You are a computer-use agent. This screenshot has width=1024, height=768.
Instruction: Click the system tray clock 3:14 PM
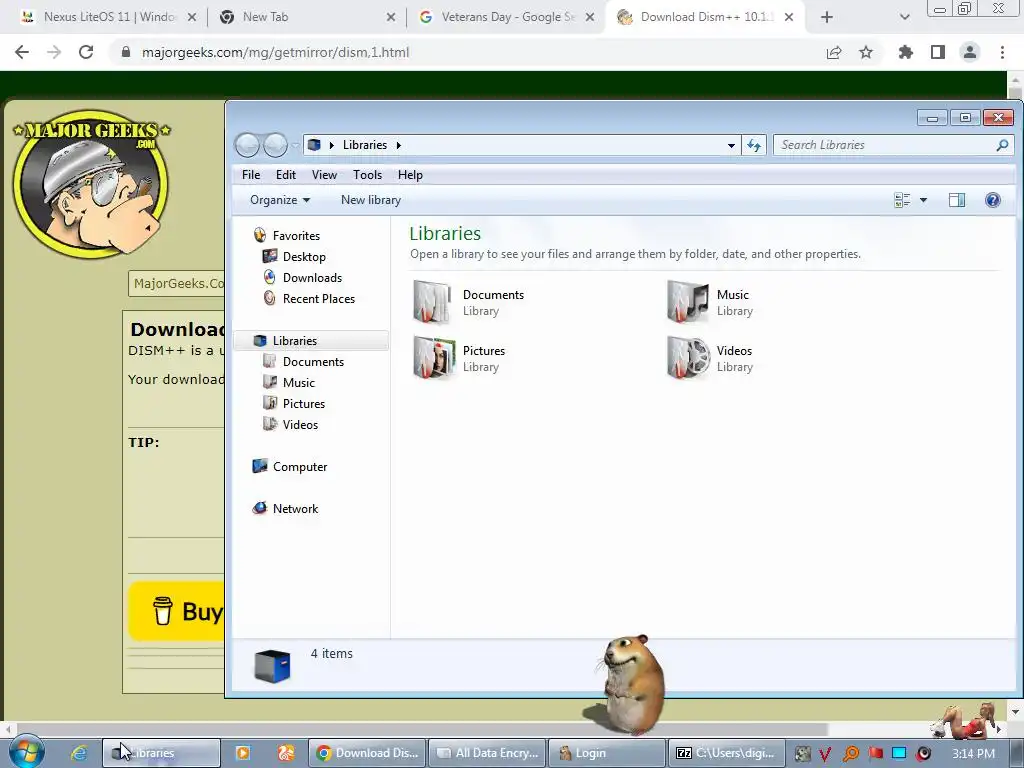click(x=973, y=754)
